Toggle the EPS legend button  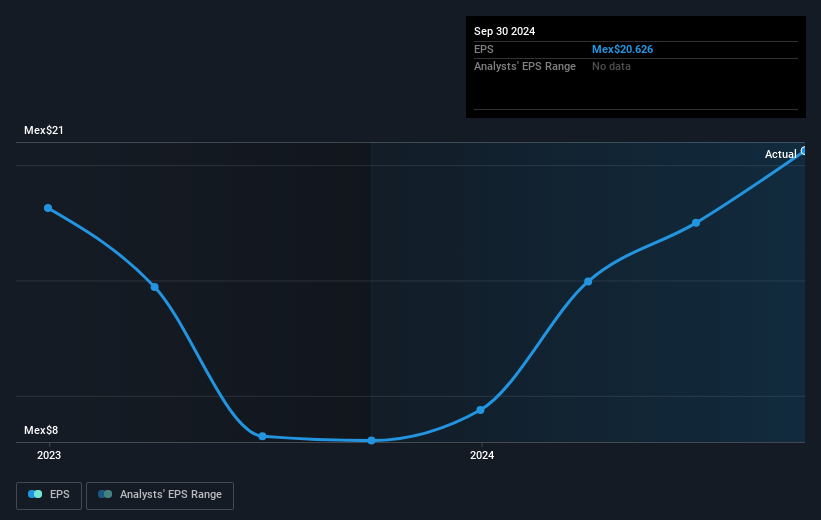coord(49,495)
